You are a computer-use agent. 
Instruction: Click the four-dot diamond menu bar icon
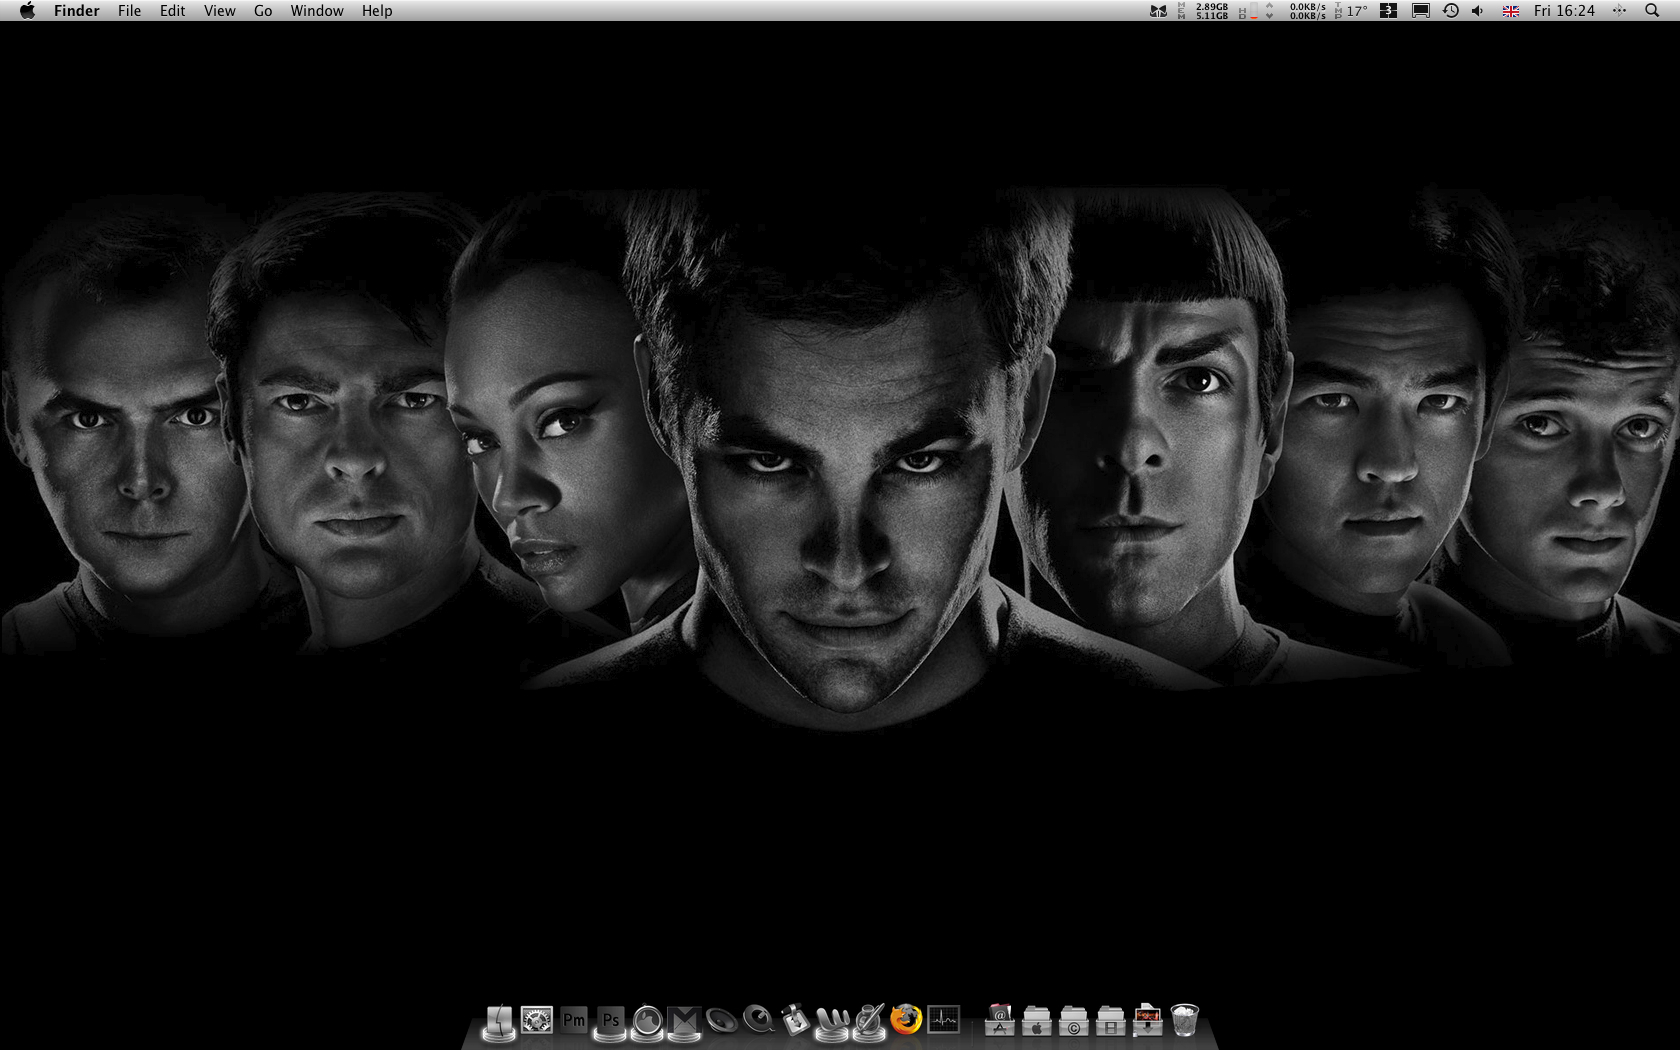[x=1619, y=11]
